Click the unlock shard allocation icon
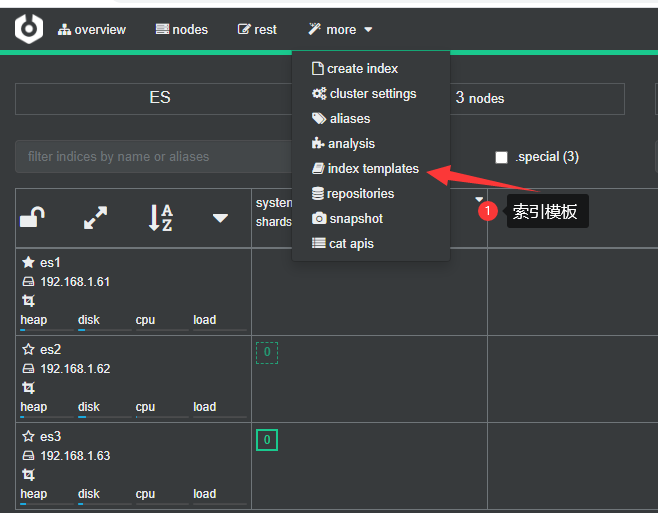The image size is (658, 513). 32,217
